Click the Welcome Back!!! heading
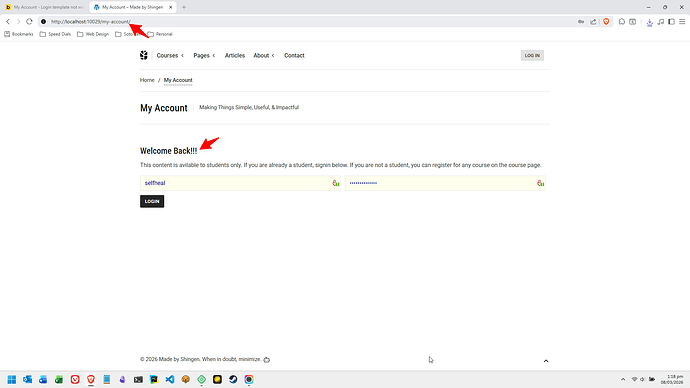The image size is (690, 388). [x=169, y=151]
